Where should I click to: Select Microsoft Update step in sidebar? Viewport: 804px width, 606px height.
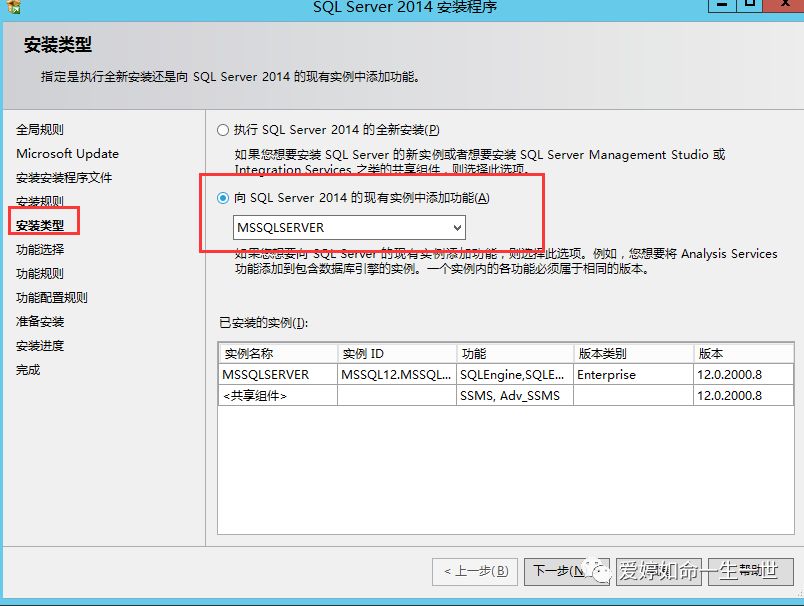pyautogui.click(x=67, y=154)
